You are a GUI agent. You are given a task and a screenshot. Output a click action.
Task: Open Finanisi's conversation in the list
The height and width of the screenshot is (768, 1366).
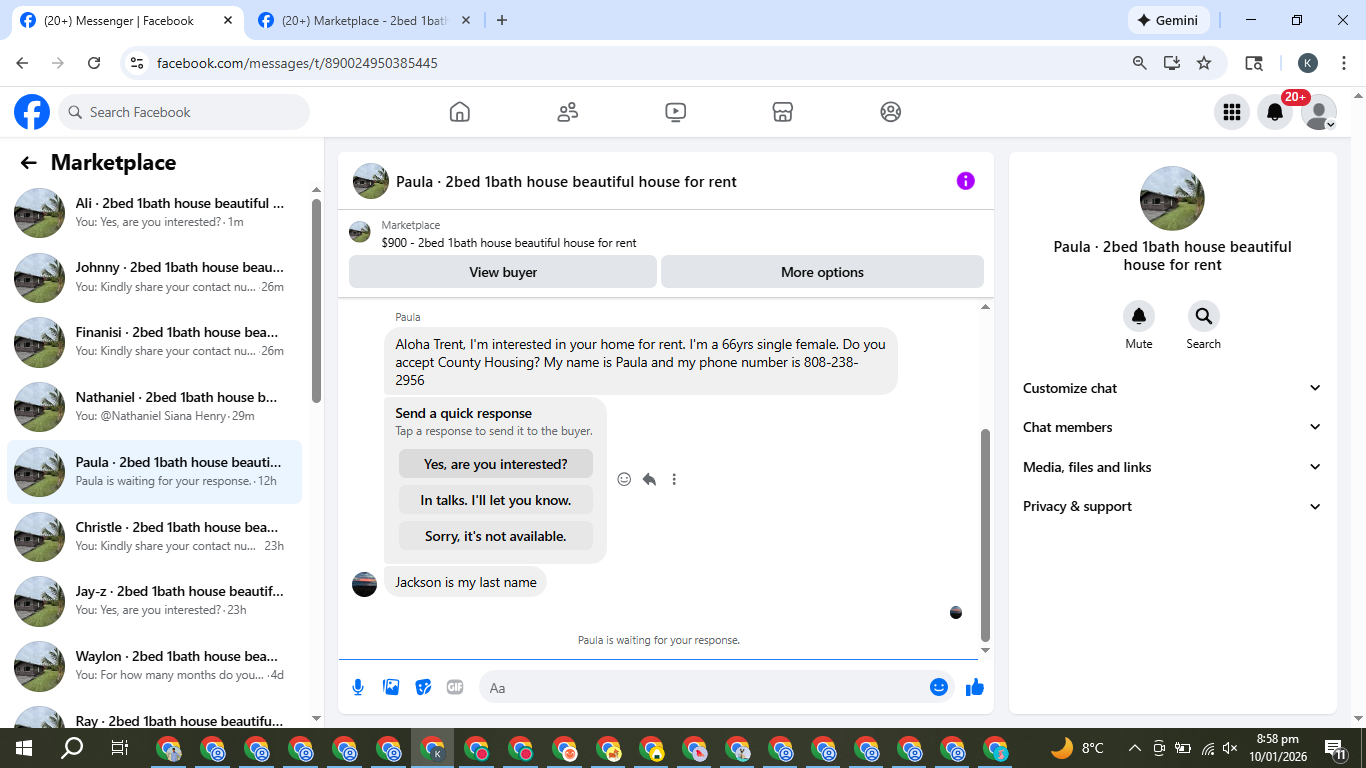155,342
